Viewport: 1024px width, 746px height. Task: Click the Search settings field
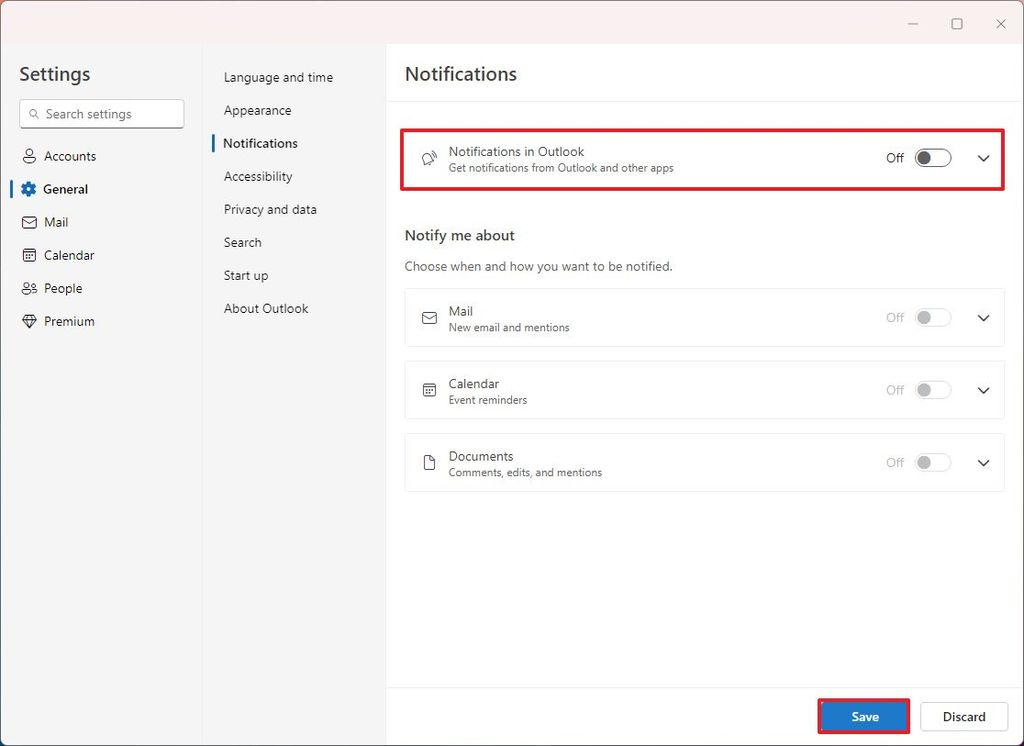(101, 113)
